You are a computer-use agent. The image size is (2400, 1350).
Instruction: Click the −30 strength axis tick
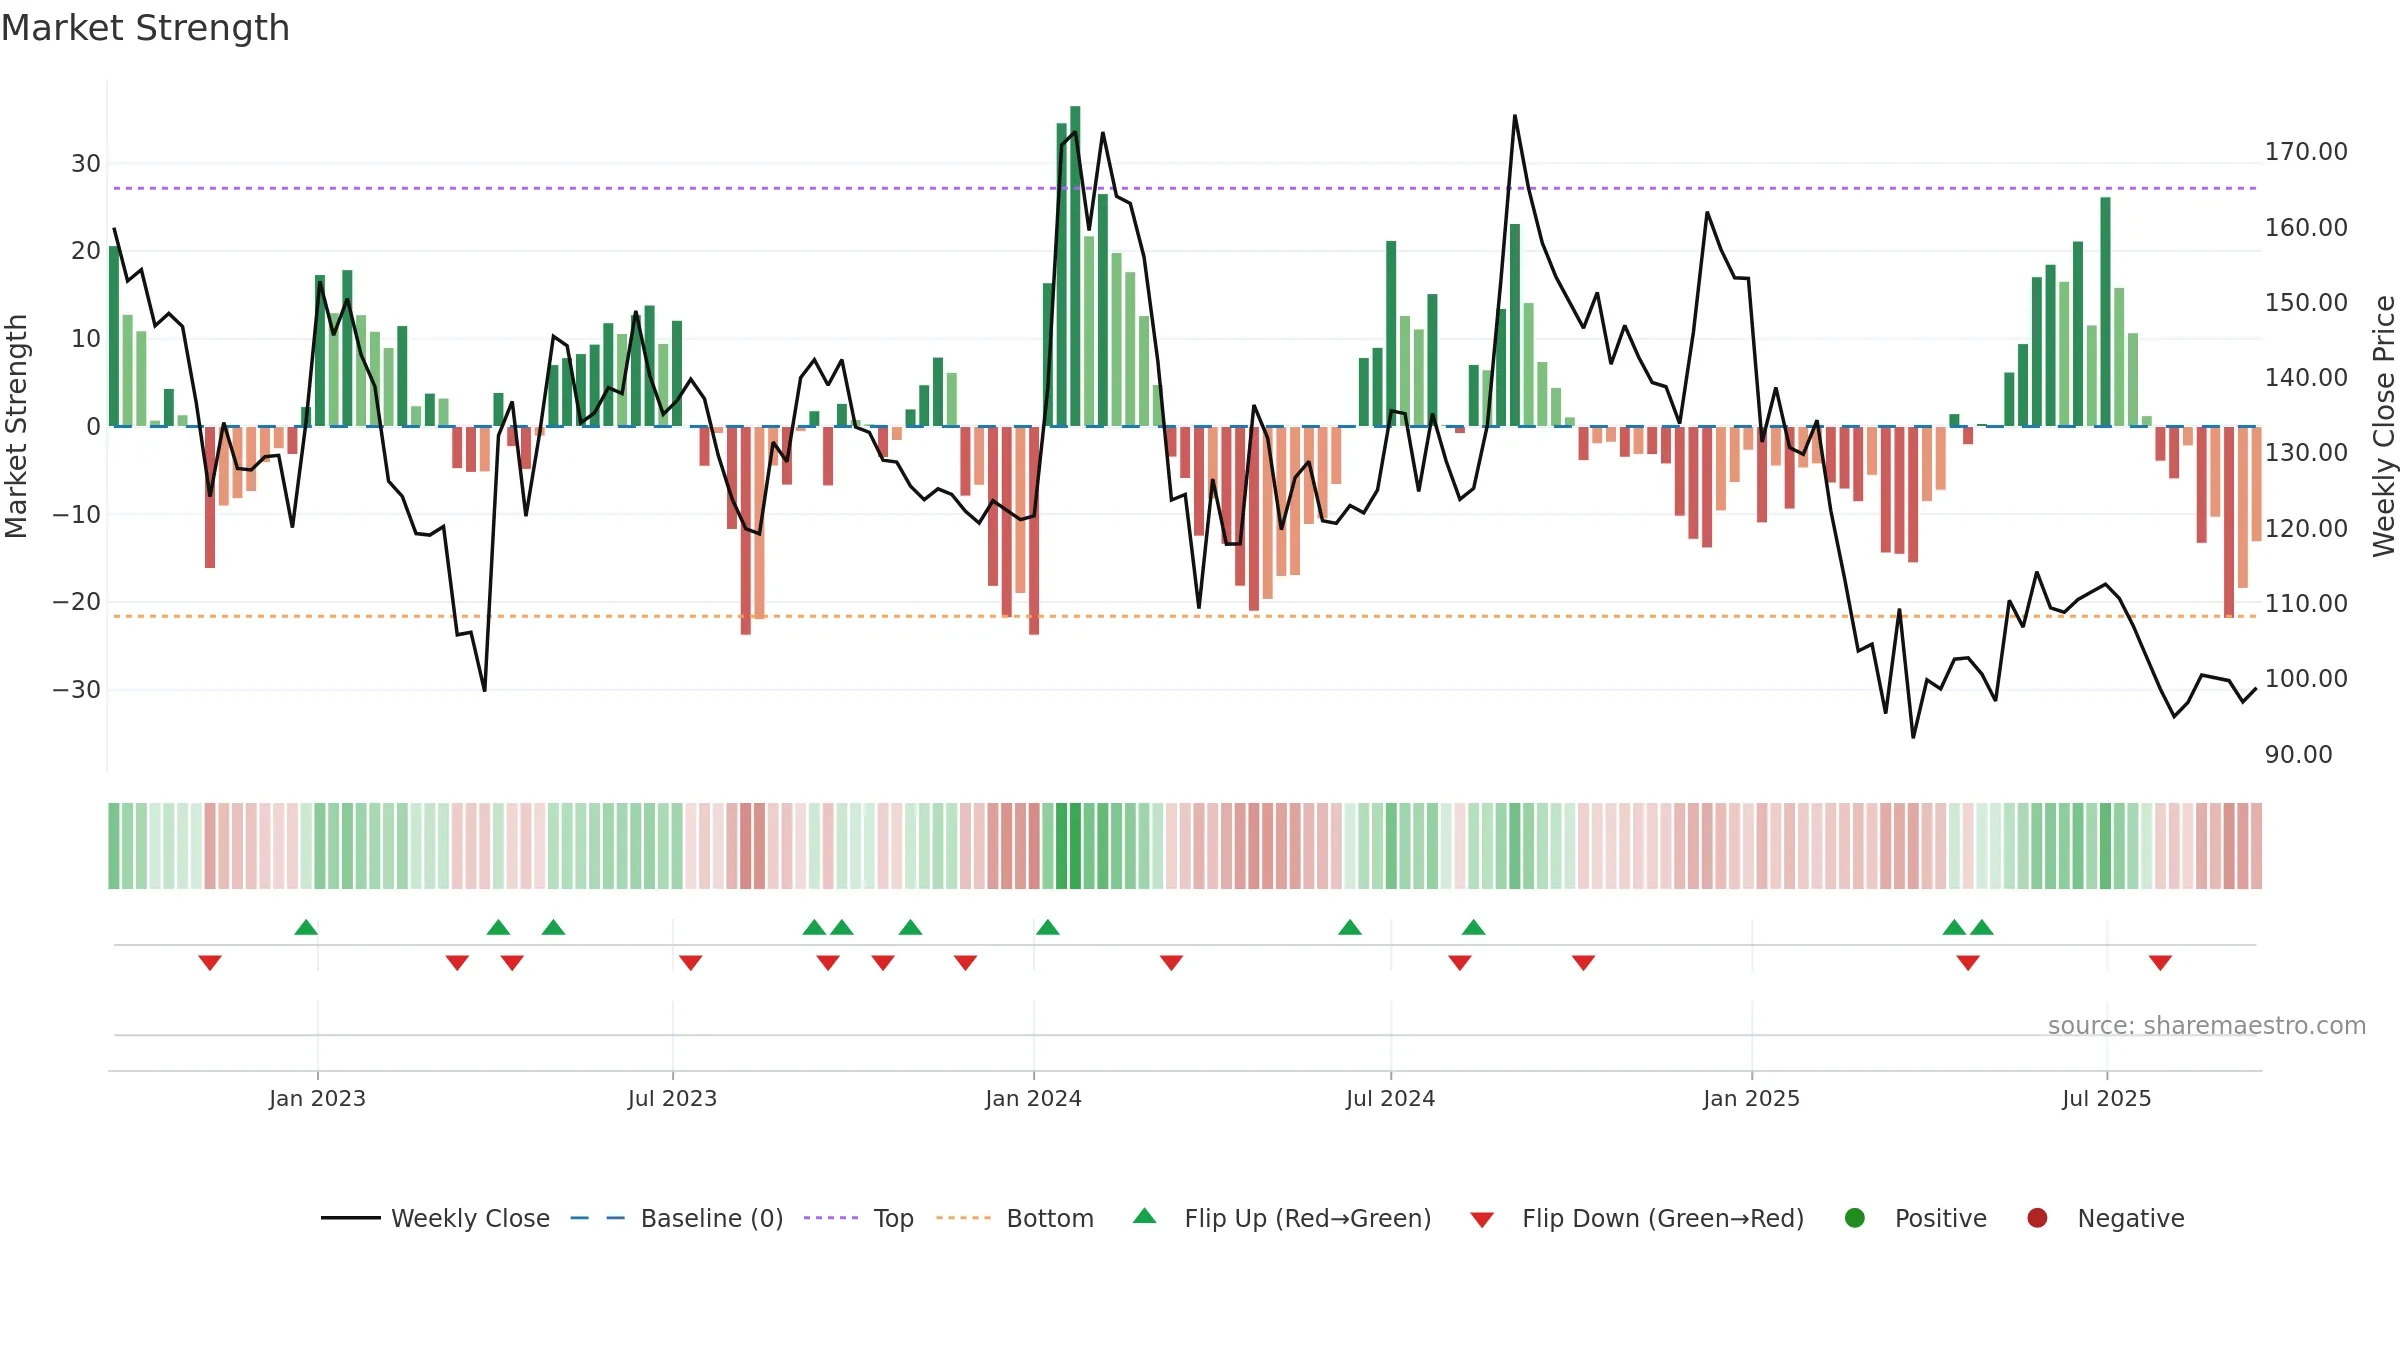[77, 690]
